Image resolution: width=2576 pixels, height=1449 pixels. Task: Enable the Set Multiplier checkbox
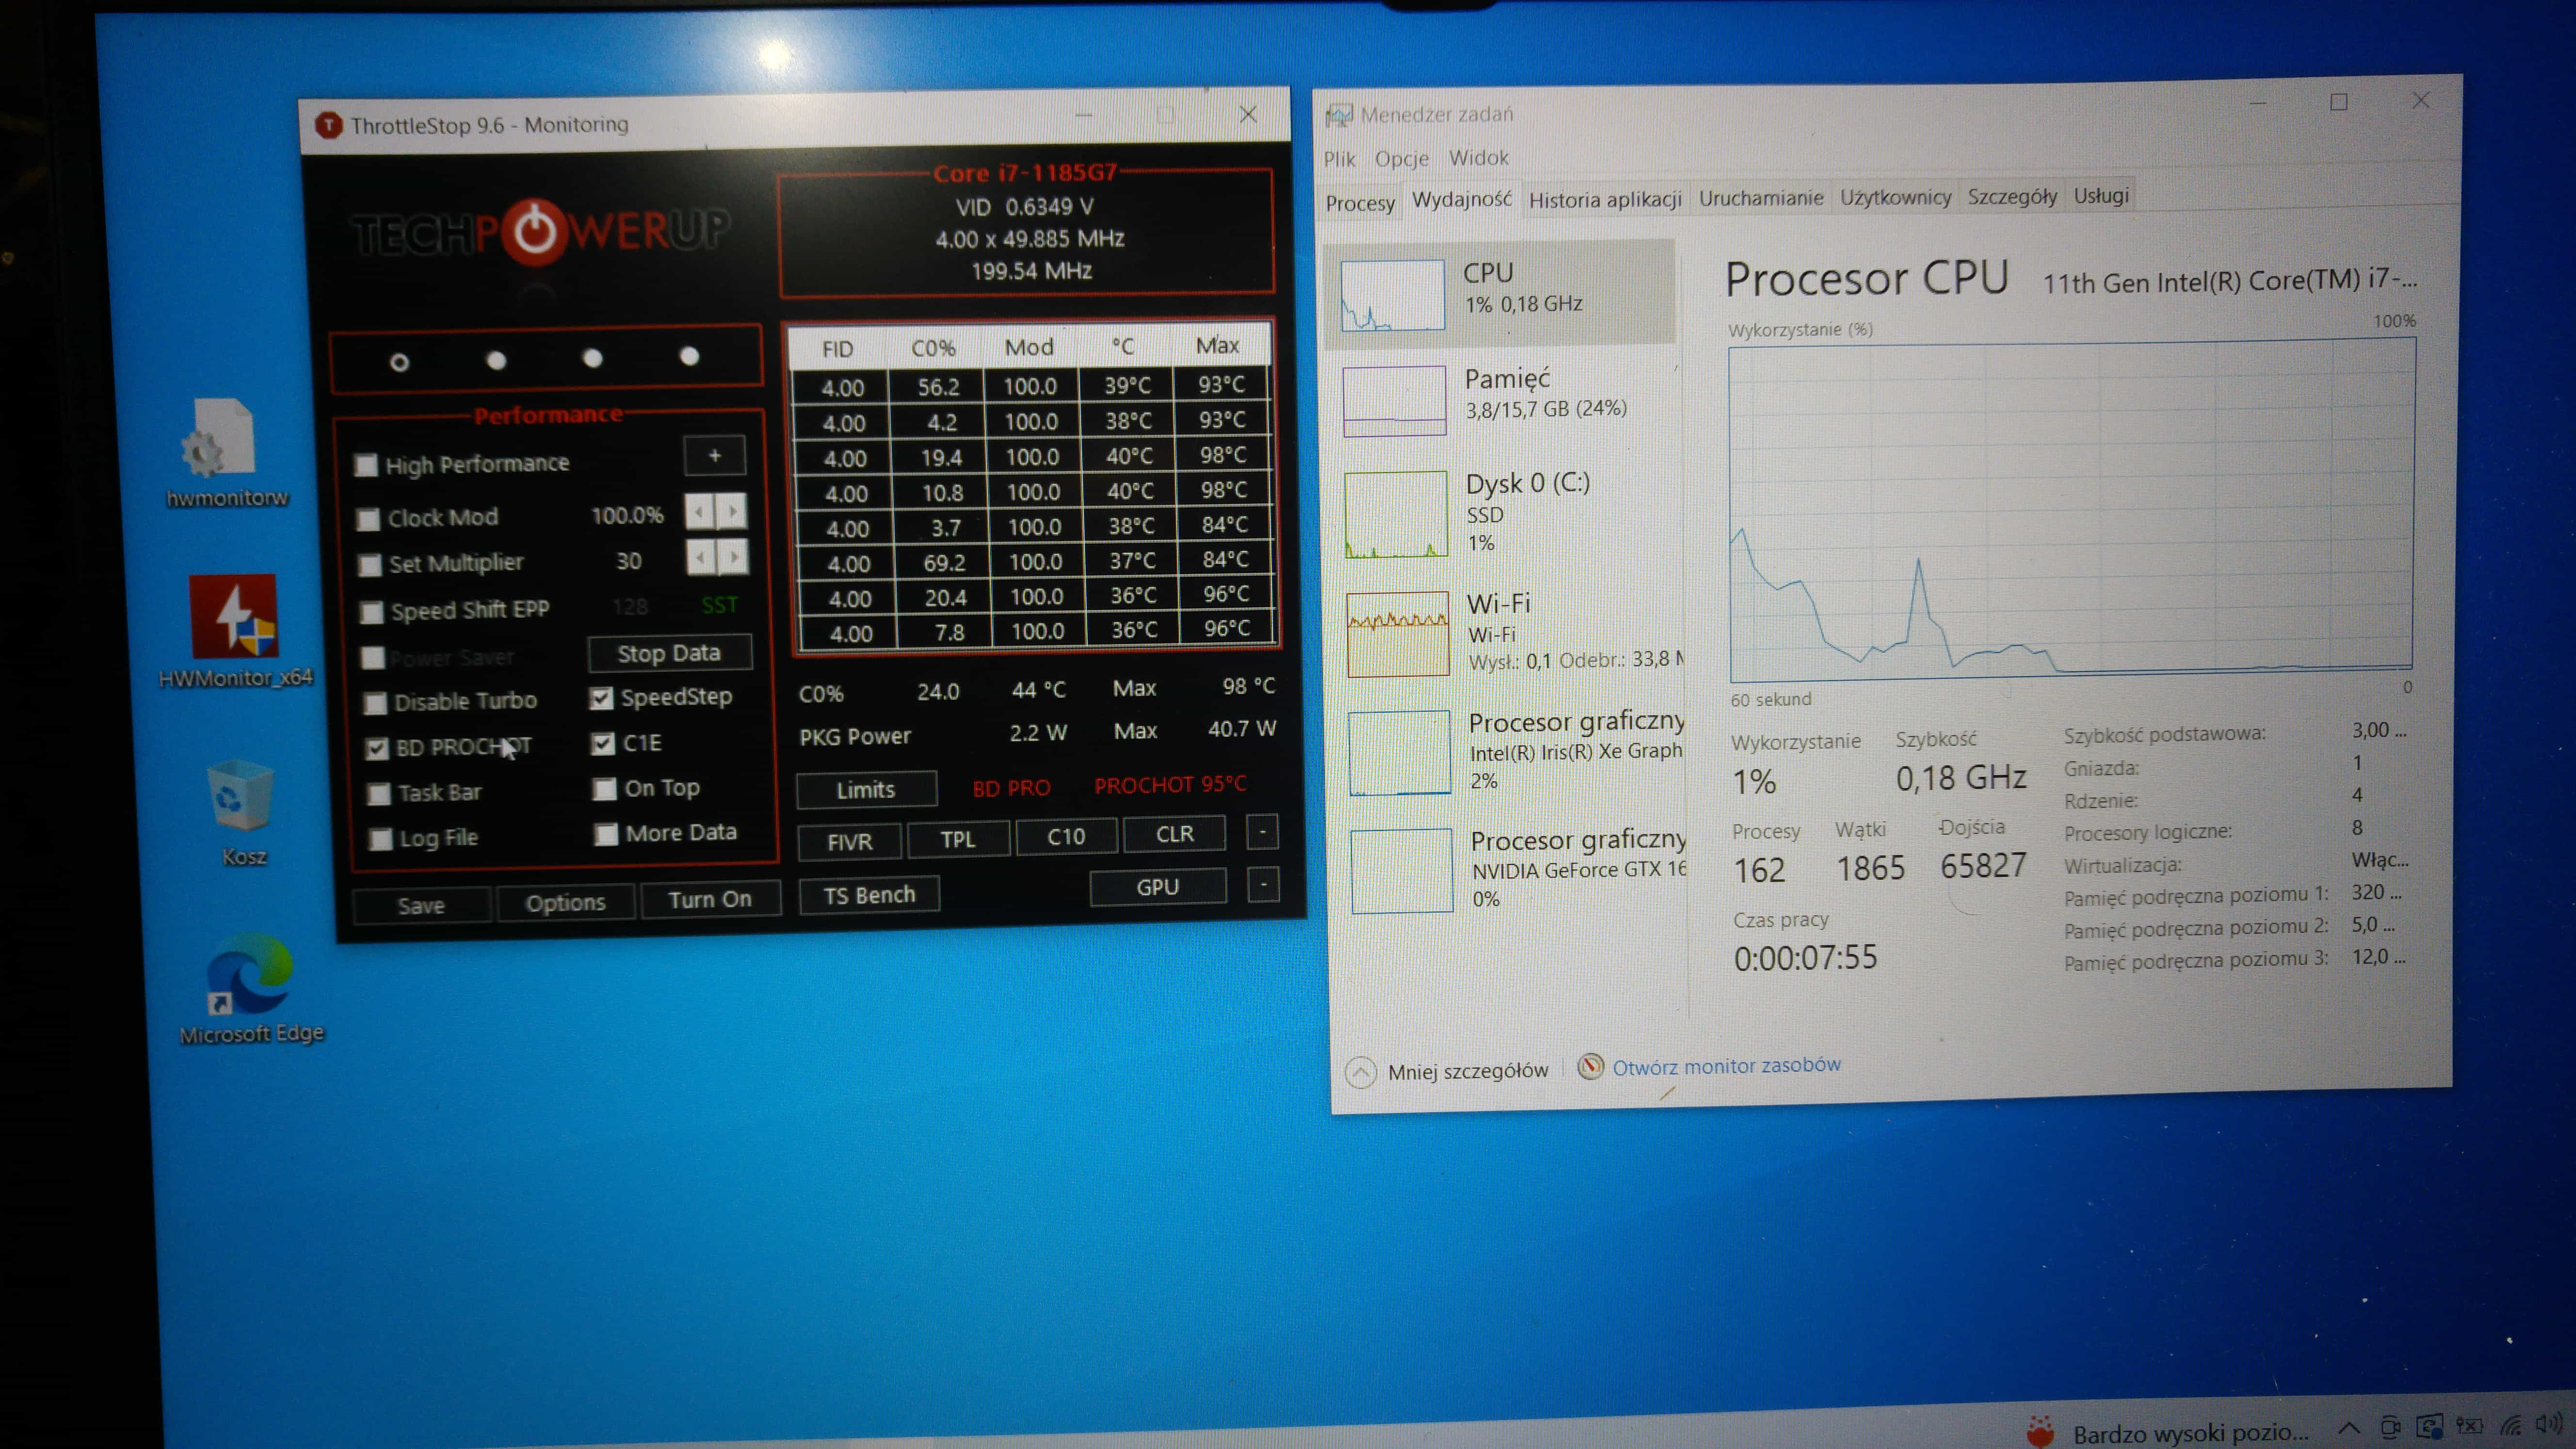click(x=369, y=565)
